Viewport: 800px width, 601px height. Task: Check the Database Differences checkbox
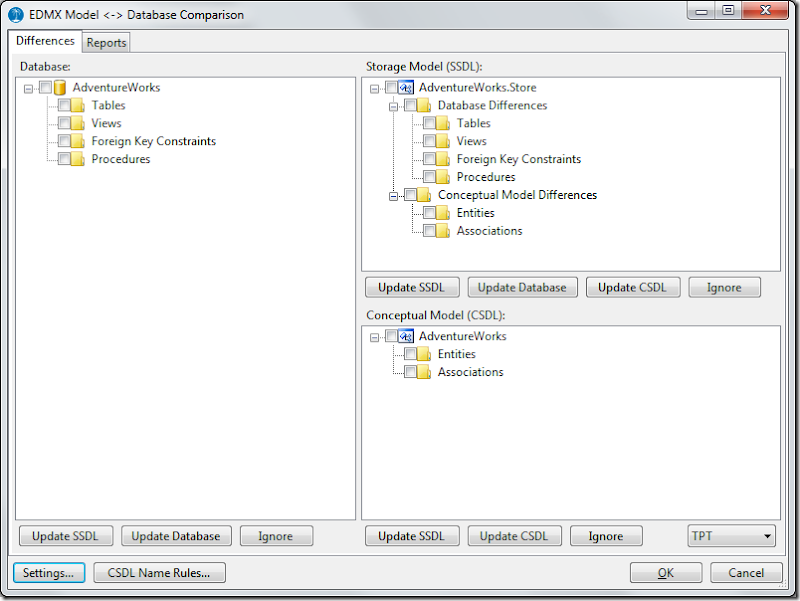(410, 106)
